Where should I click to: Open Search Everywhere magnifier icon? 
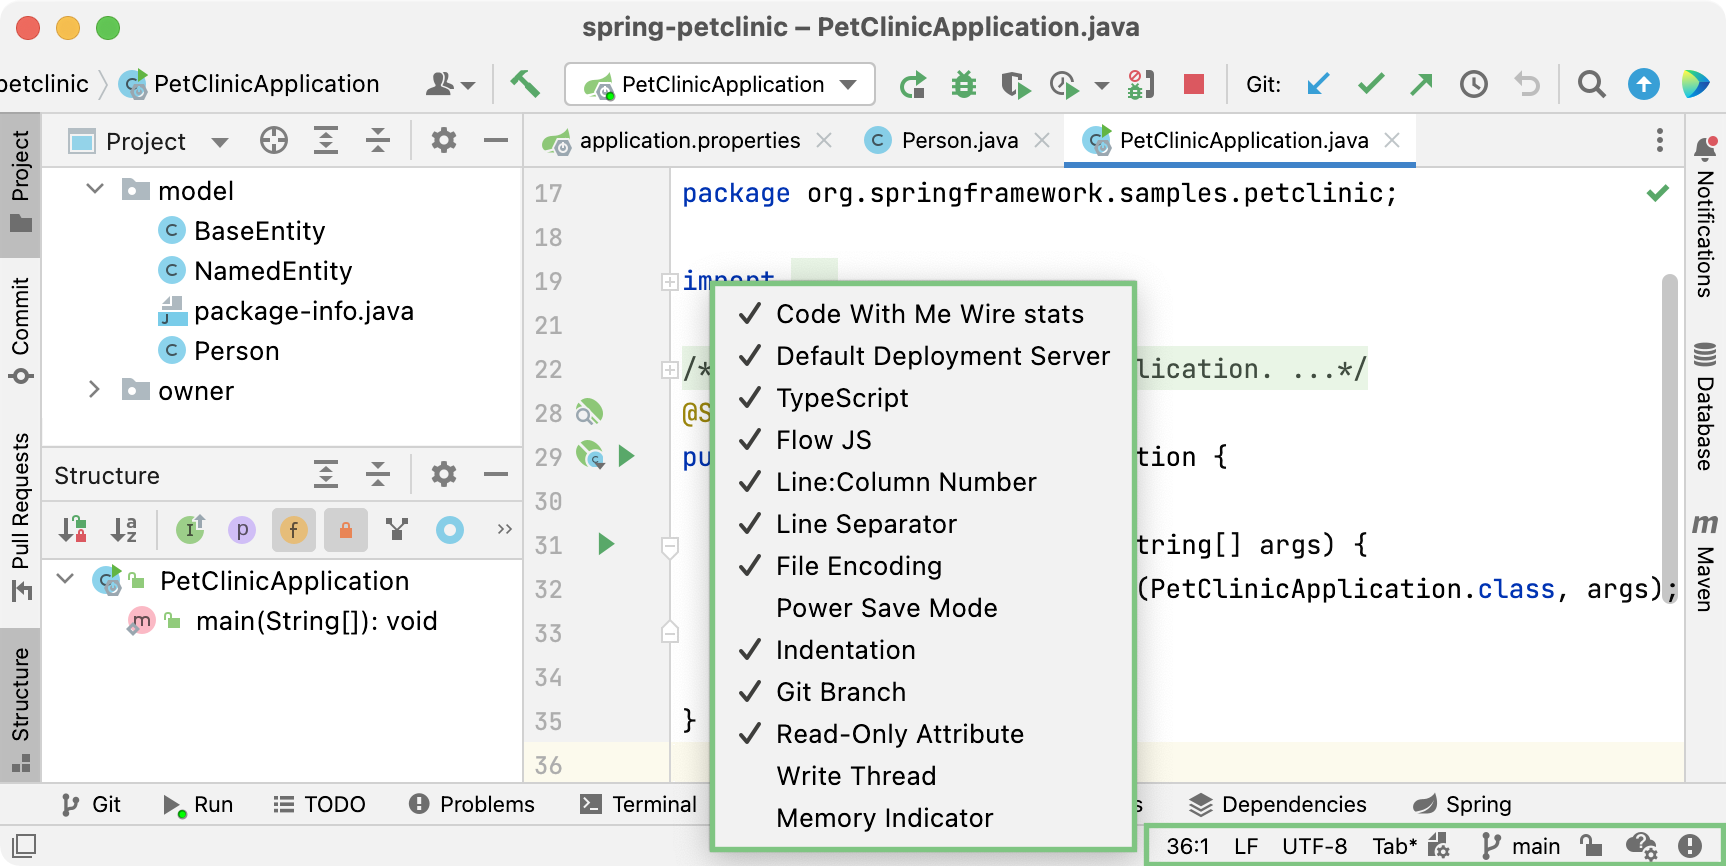coord(1591,84)
